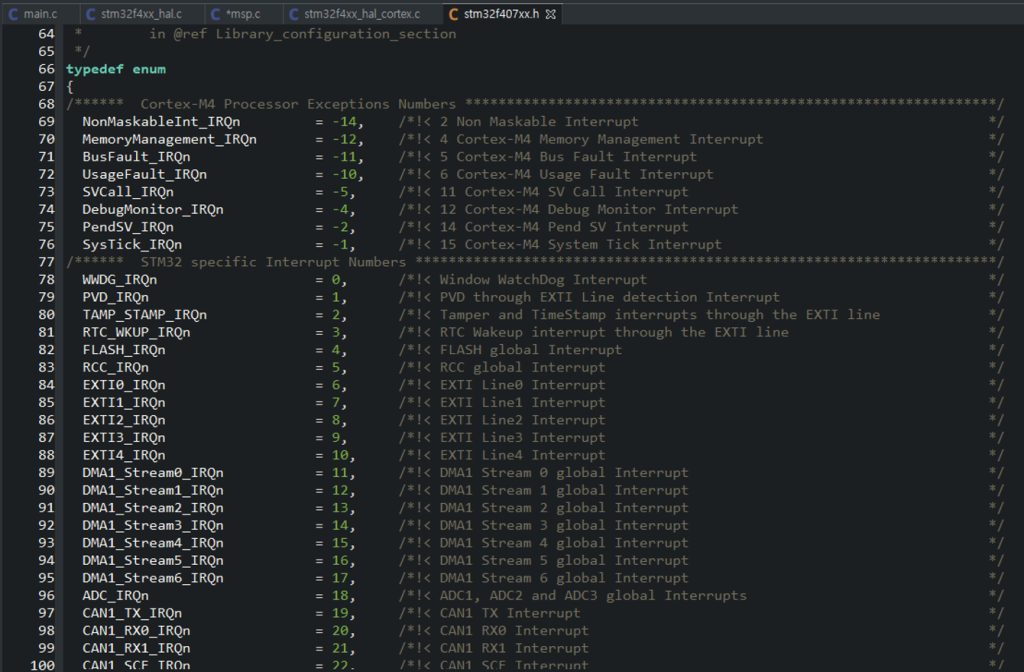This screenshot has width=1024, height=672.
Task: Open the stm32f4xx_hal_cortex.c tab
Action: click(355, 14)
